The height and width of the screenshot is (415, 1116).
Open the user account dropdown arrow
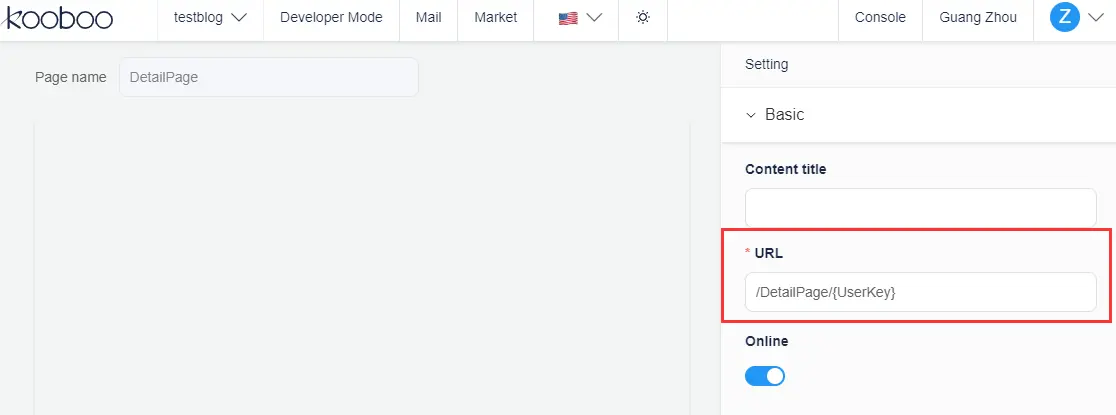tap(1094, 17)
